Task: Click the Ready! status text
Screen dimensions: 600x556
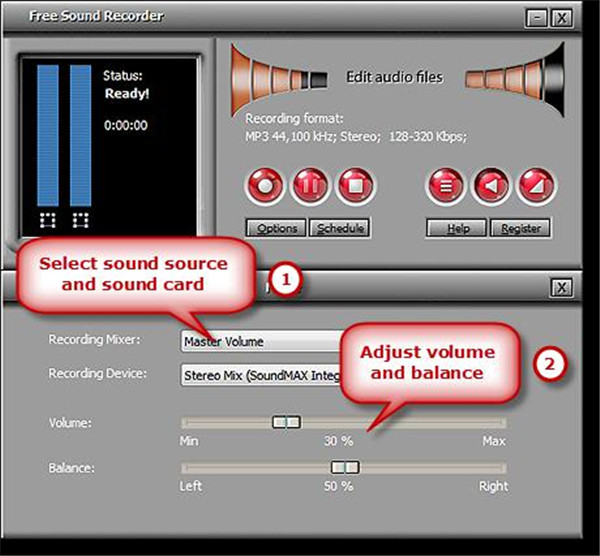Action: click(127, 94)
